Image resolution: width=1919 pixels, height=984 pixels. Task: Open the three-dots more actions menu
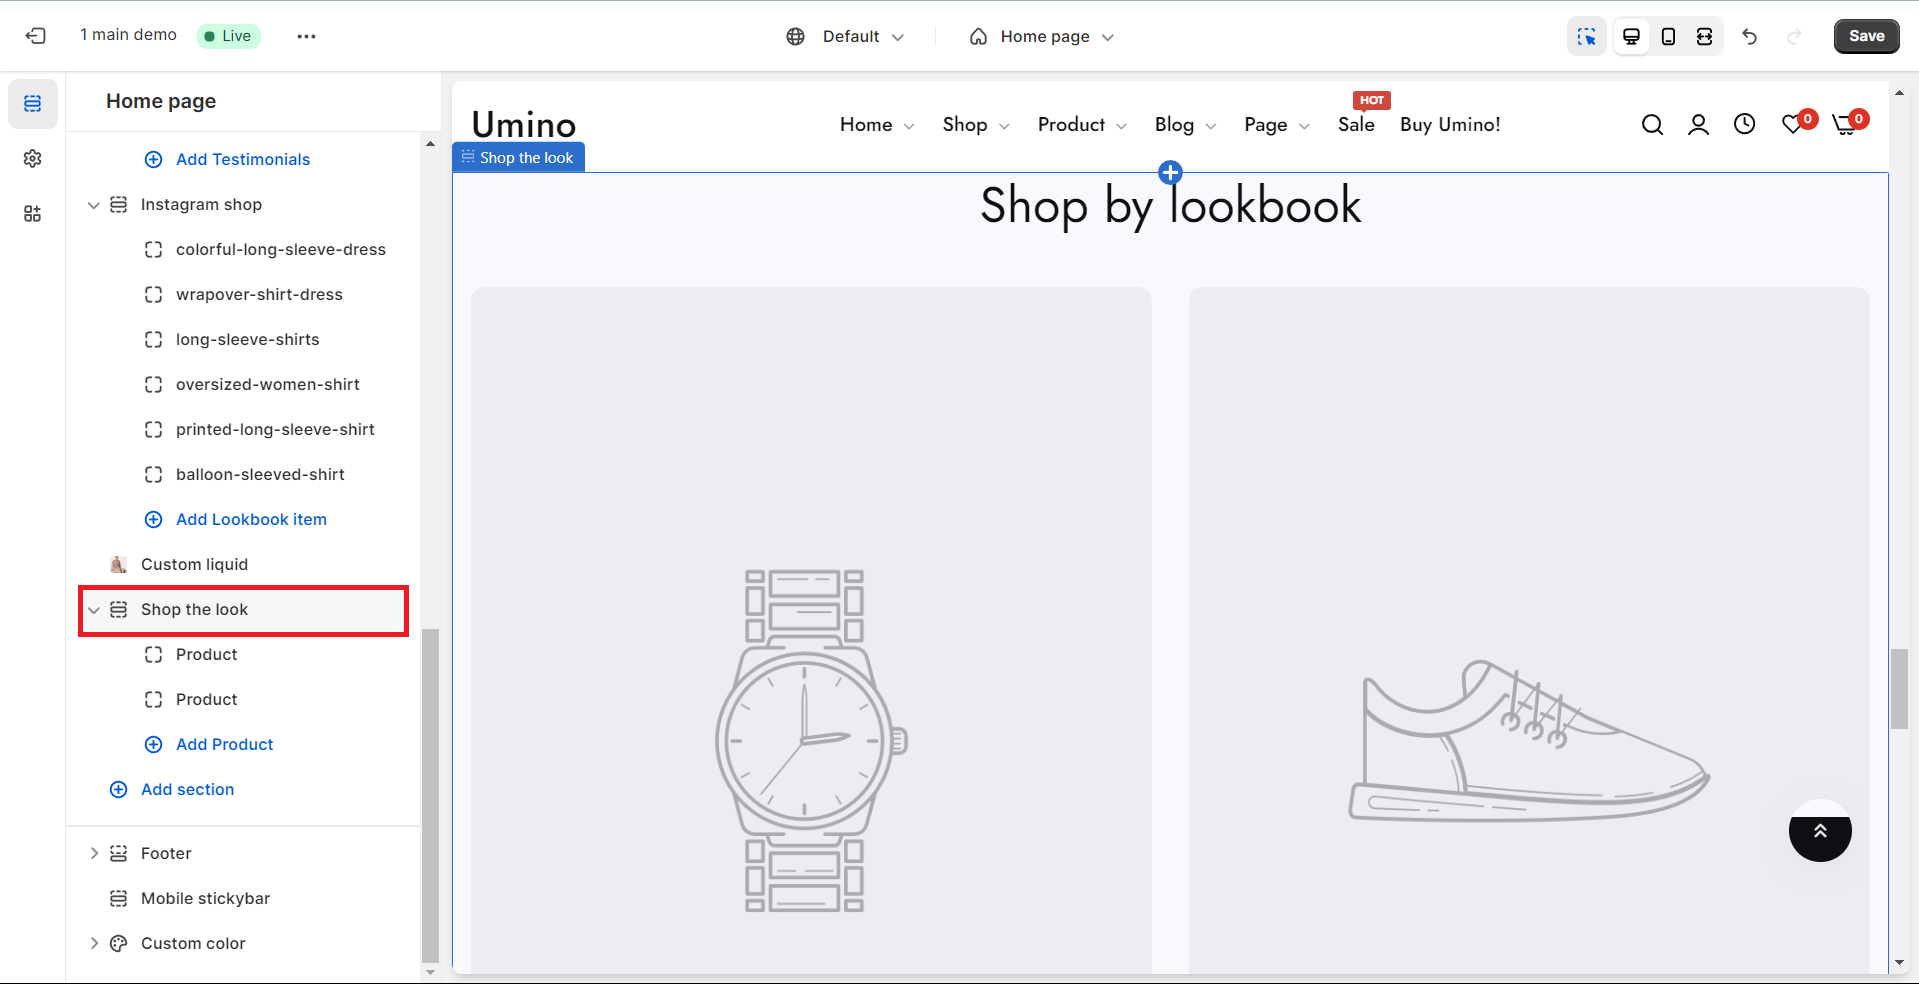[x=306, y=36]
